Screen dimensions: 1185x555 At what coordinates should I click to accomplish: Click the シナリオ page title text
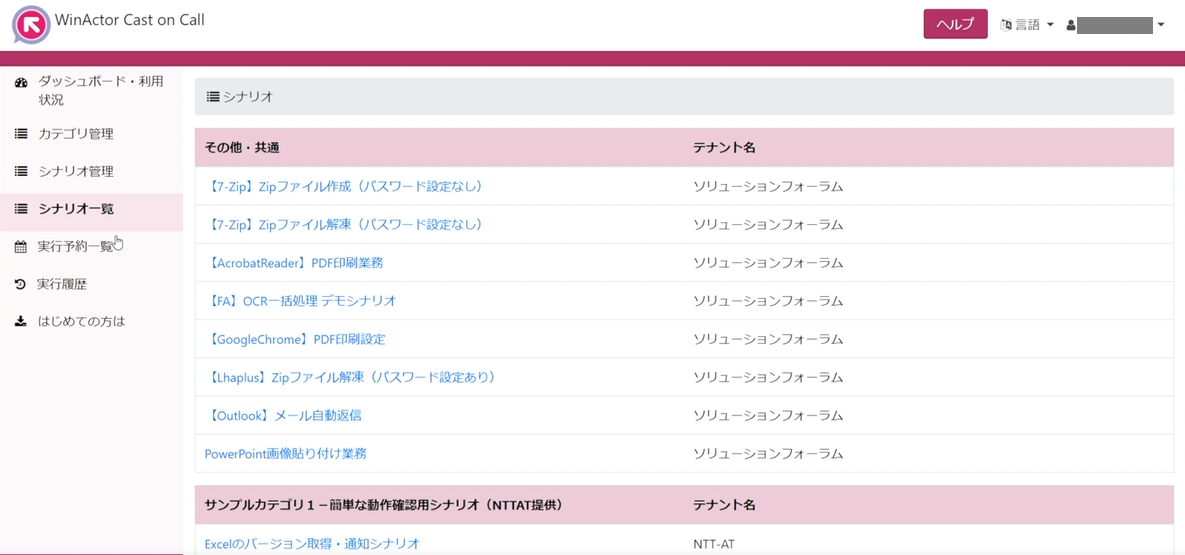pos(248,97)
